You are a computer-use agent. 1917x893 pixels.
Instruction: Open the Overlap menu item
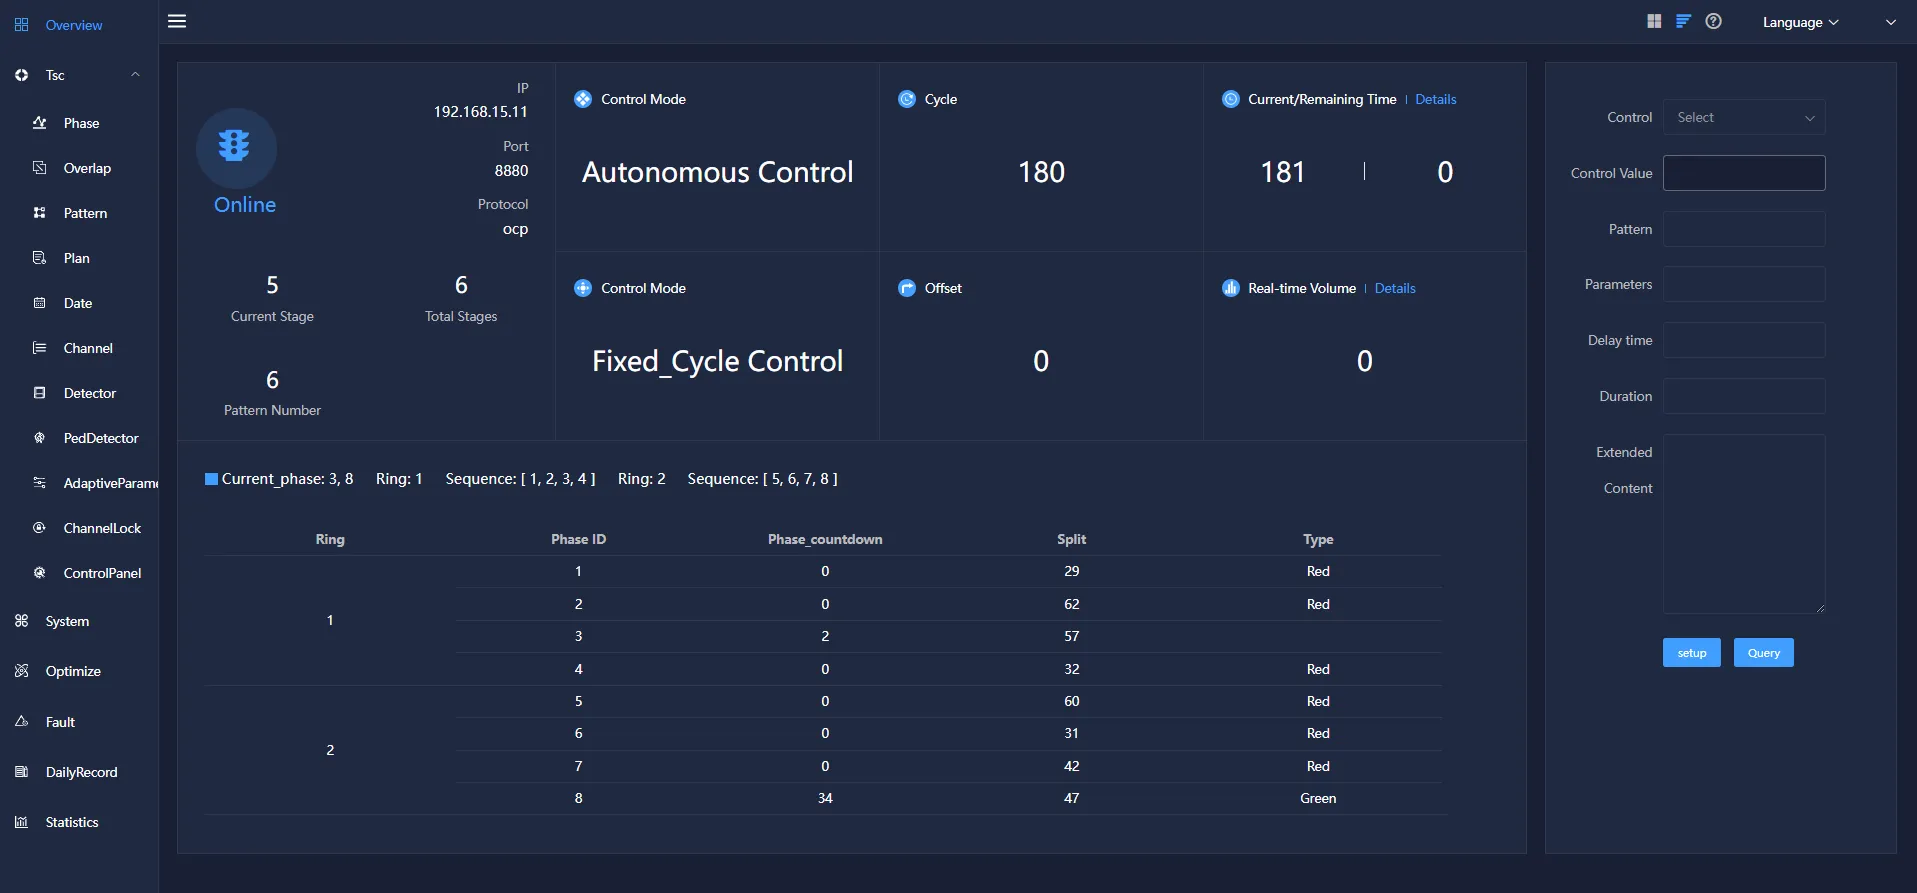(87, 168)
